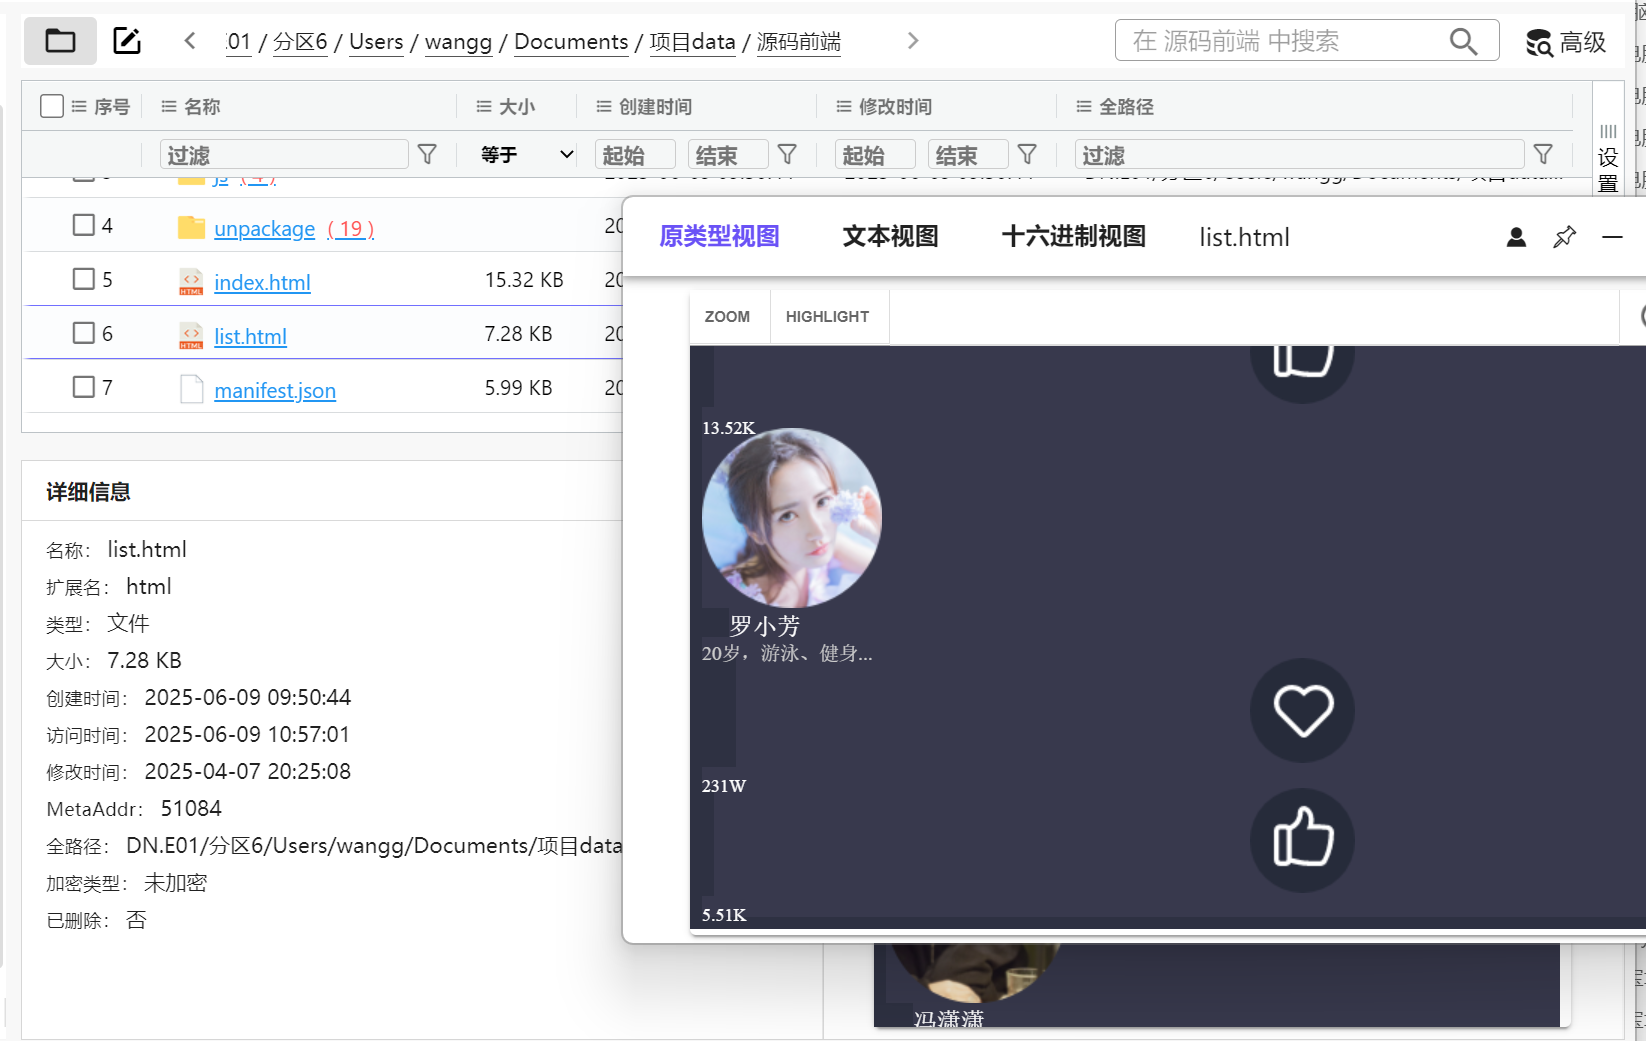Click the search input field 在源码前端中搜索
Image resolution: width=1646 pixels, height=1041 pixels.
click(x=1280, y=41)
